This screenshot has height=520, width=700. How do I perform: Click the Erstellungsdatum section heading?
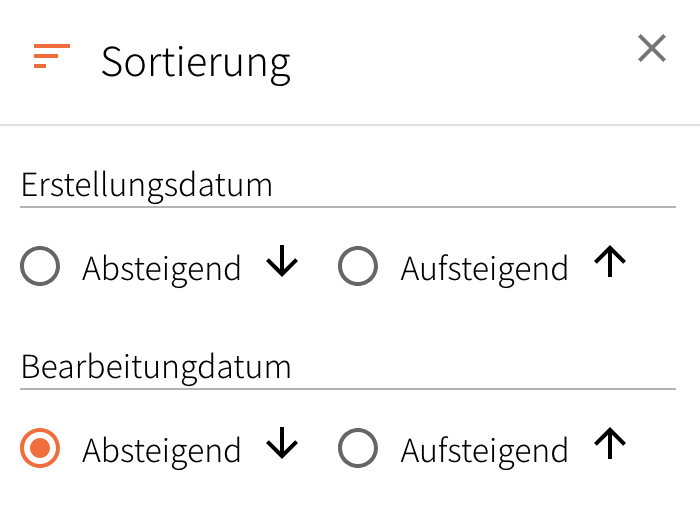(x=147, y=185)
